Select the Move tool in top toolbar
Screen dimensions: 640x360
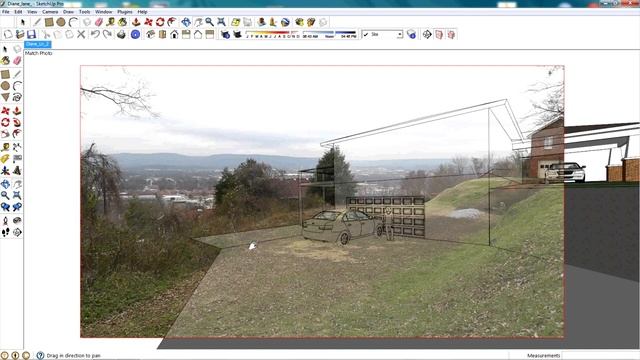coord(148,22)
